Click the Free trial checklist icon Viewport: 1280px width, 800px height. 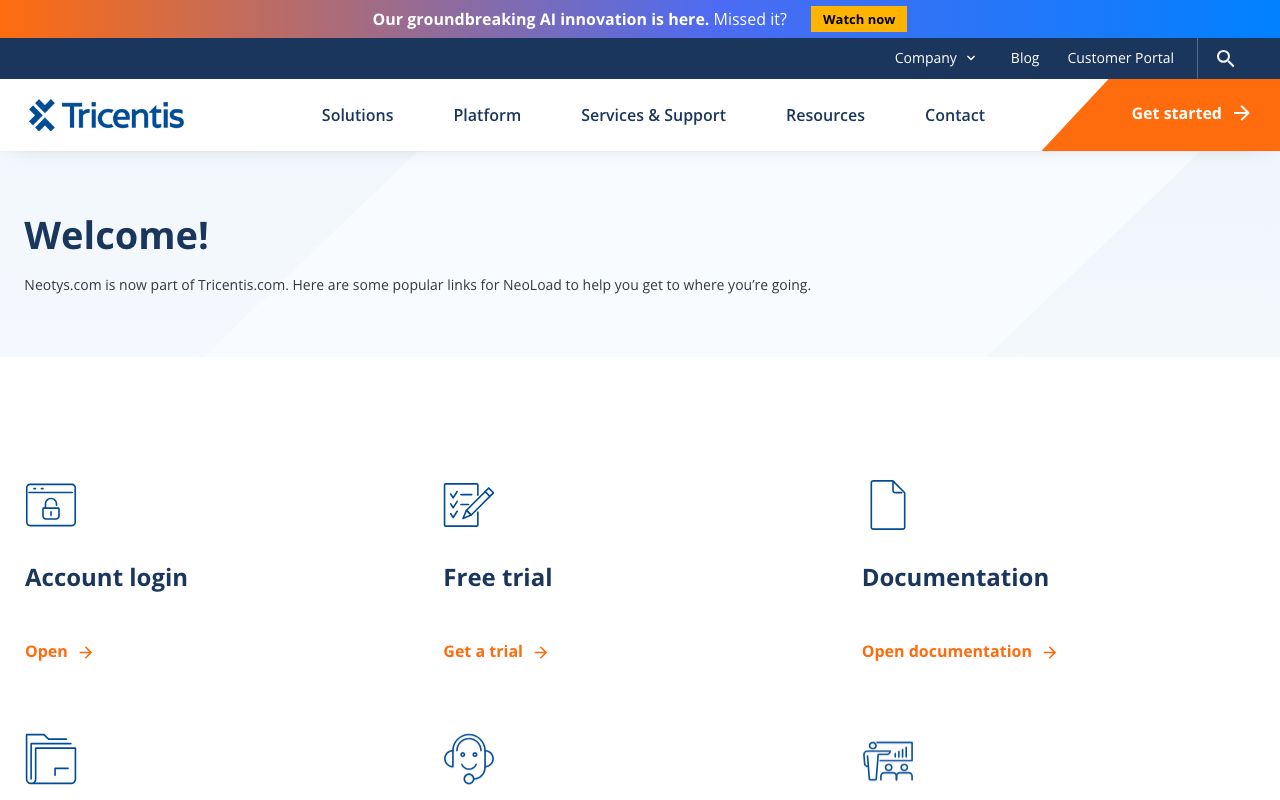[468, 505]
